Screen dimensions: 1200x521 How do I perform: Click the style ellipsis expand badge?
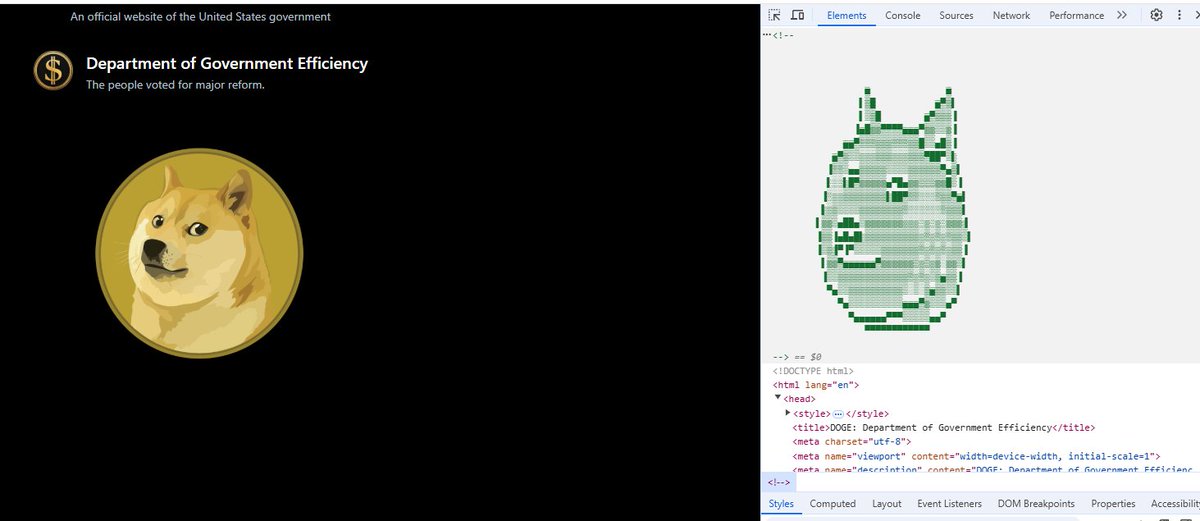pyautogui.click(x=838, y=413)
